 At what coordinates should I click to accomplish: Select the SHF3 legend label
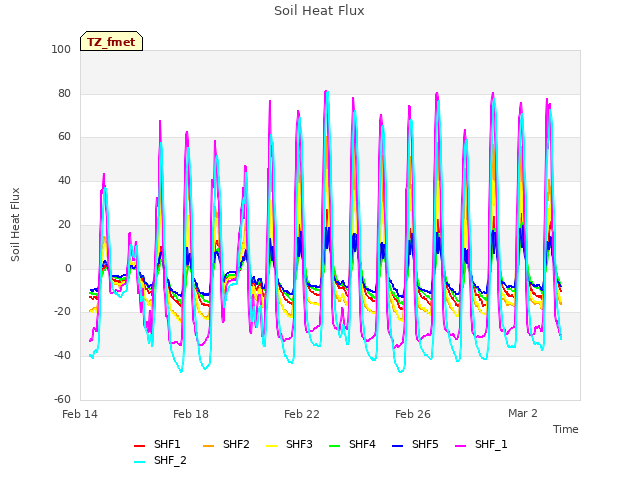299,444
